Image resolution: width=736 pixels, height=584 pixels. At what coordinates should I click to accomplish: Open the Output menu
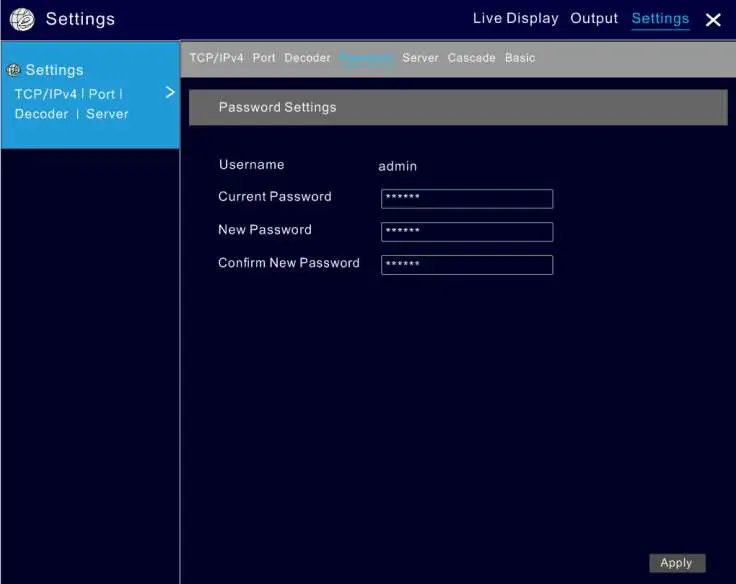click(594, 18)
